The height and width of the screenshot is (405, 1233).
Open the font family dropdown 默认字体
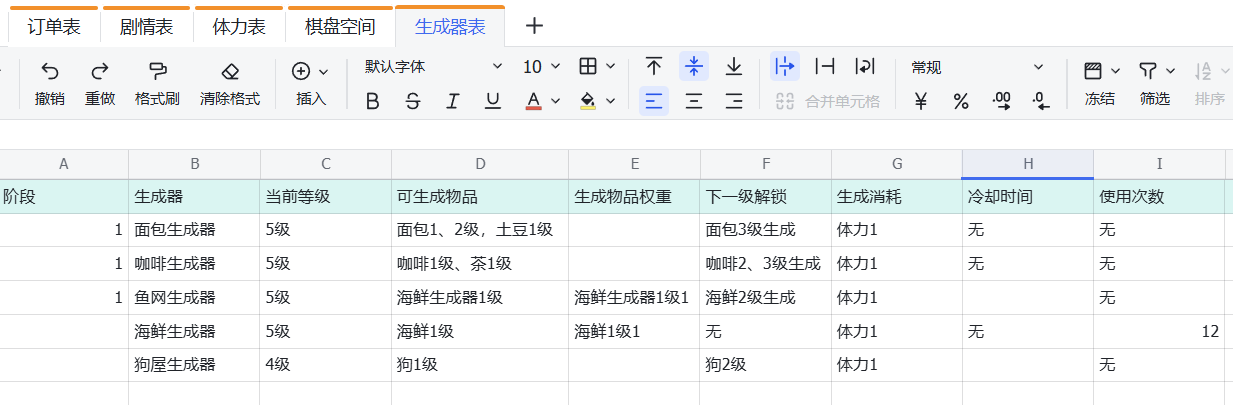434,67
